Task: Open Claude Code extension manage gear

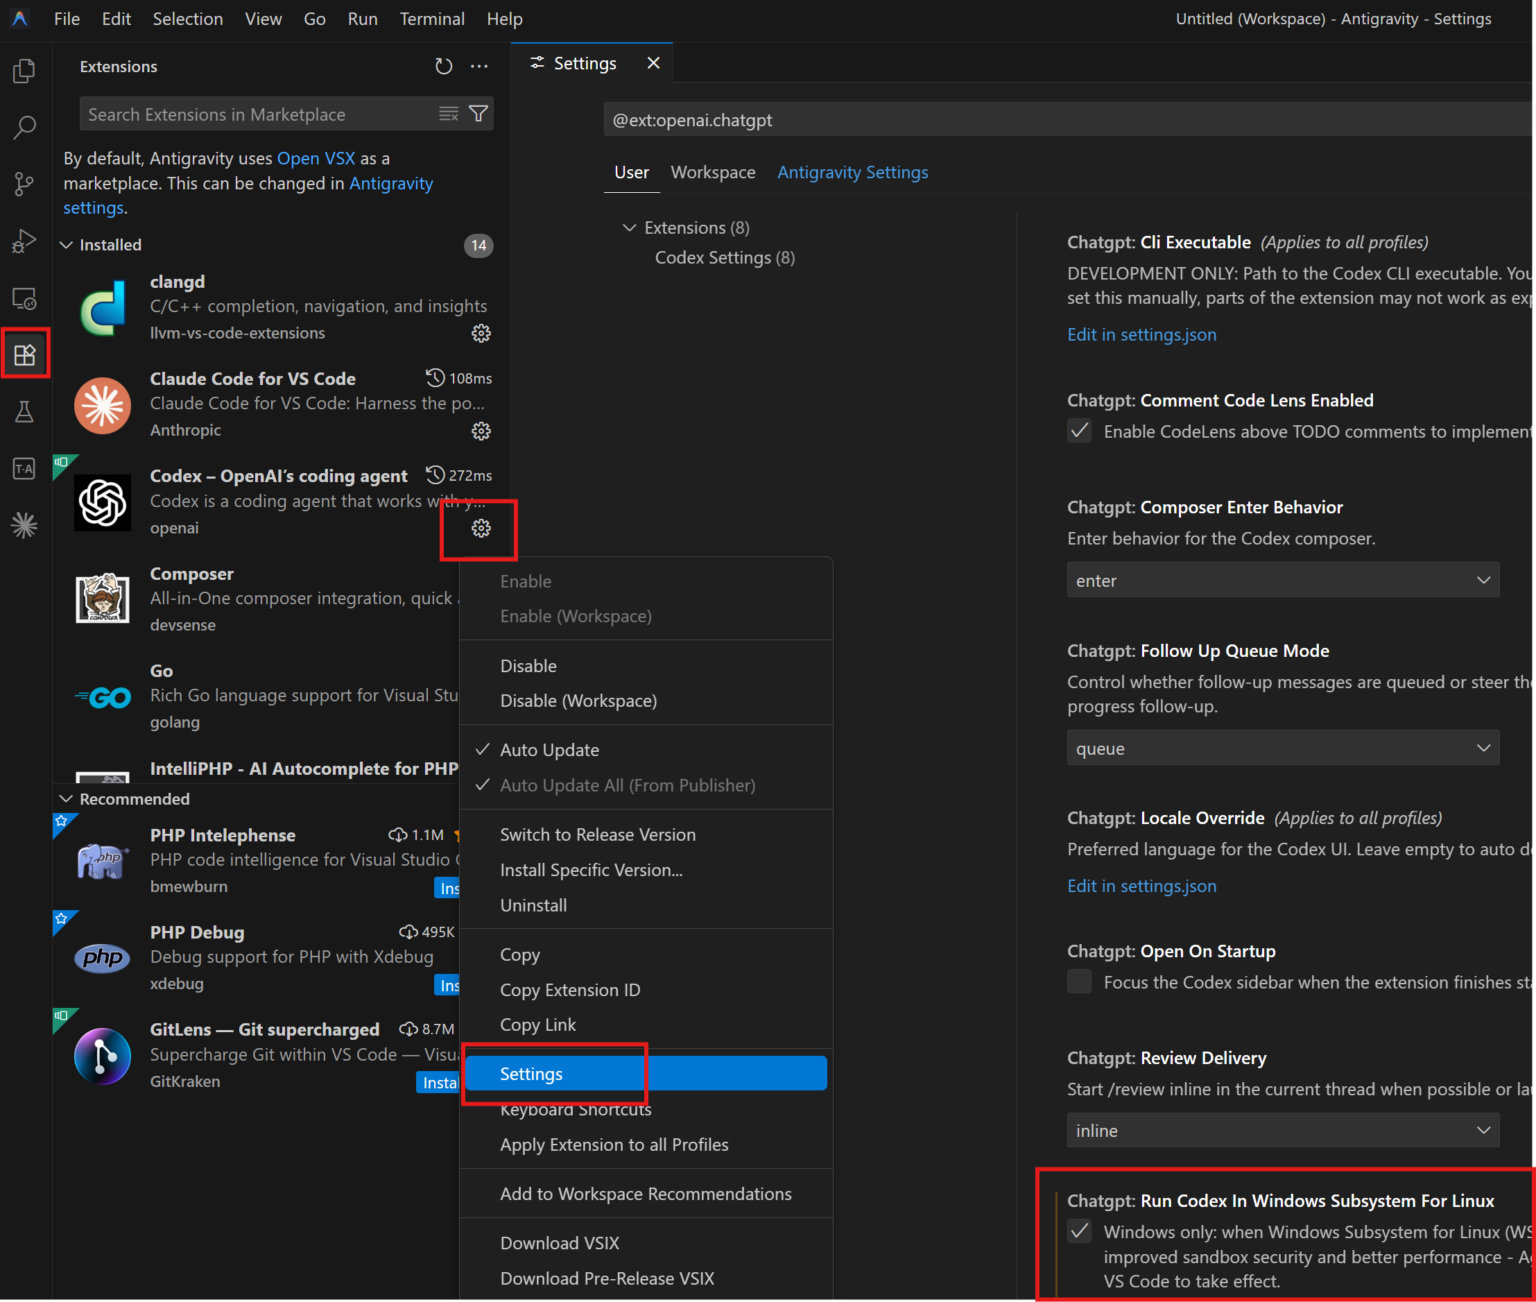Action: point(481,431)
